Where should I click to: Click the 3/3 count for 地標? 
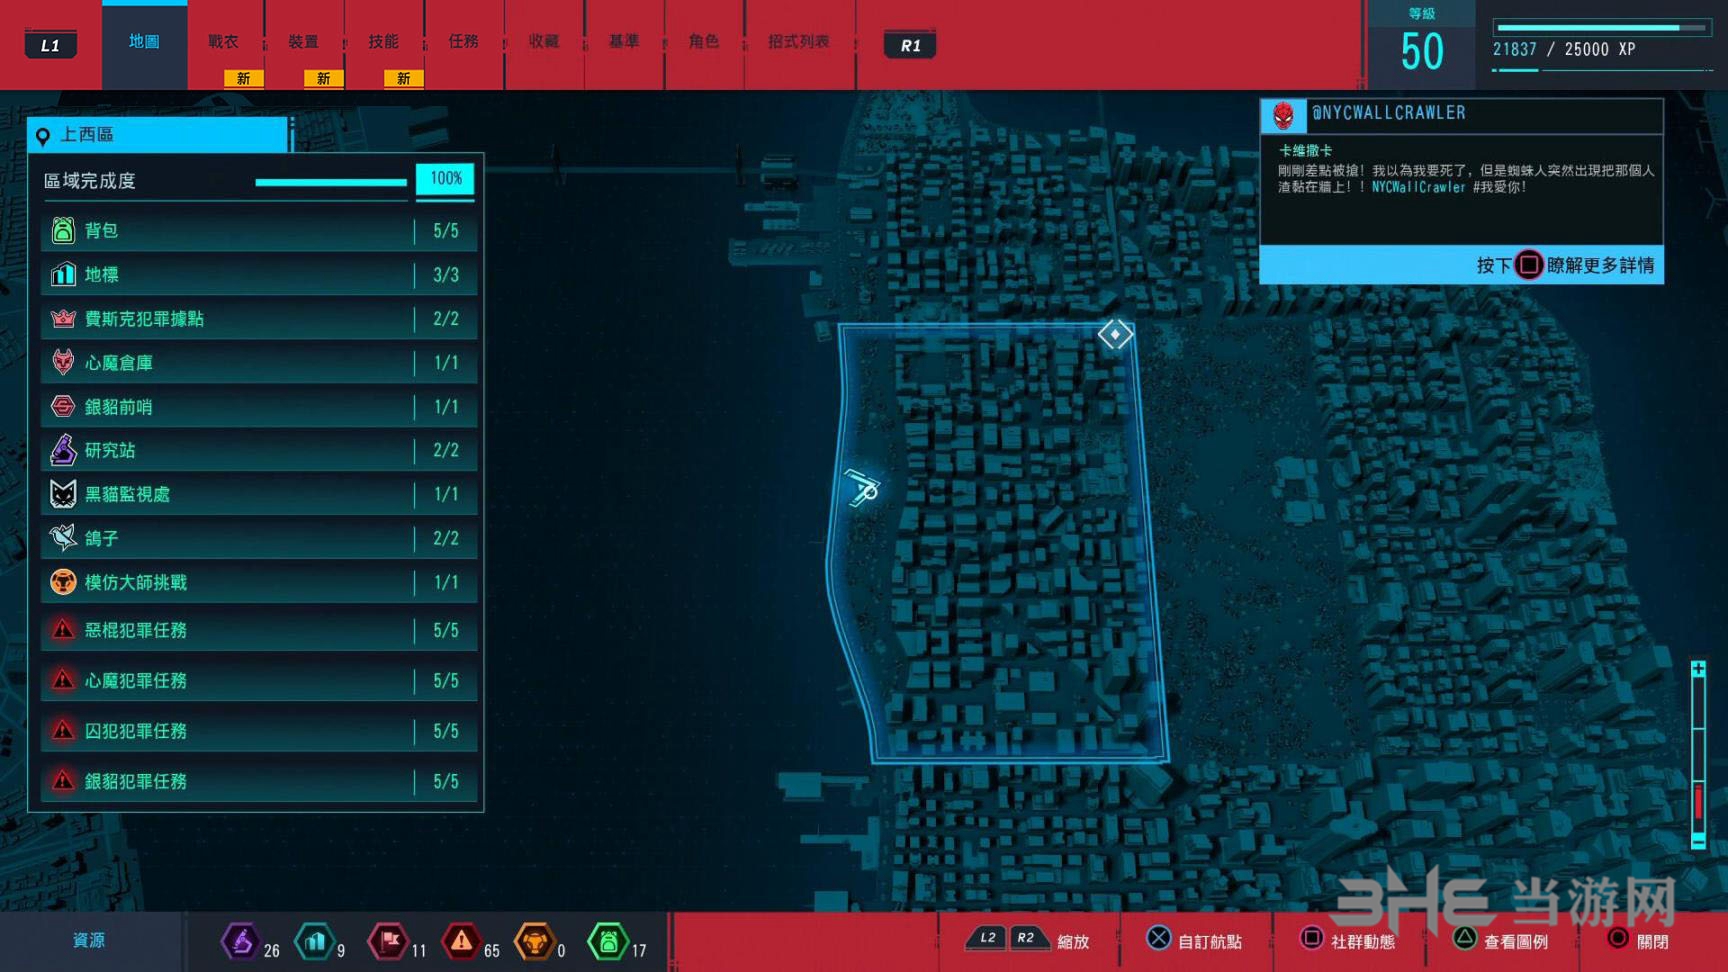click(x=446, y=275)
